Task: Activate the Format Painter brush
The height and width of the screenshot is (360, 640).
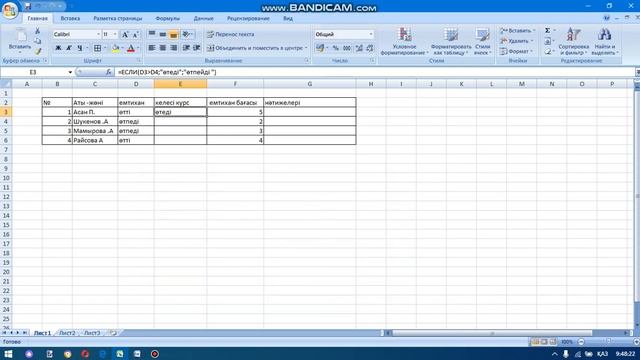Action: tap(38, 51)
